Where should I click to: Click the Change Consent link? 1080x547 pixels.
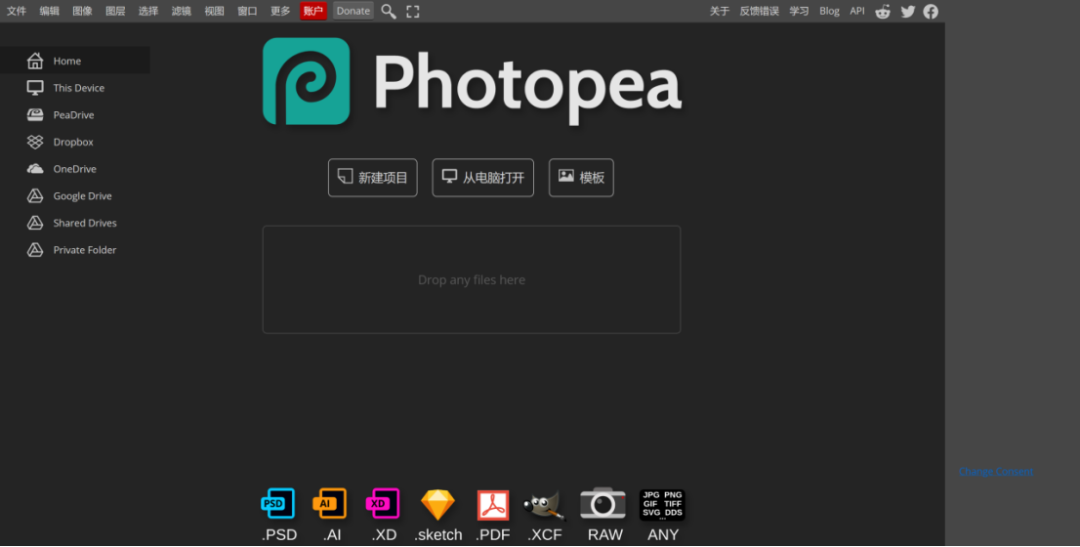[x=996, y=472]
